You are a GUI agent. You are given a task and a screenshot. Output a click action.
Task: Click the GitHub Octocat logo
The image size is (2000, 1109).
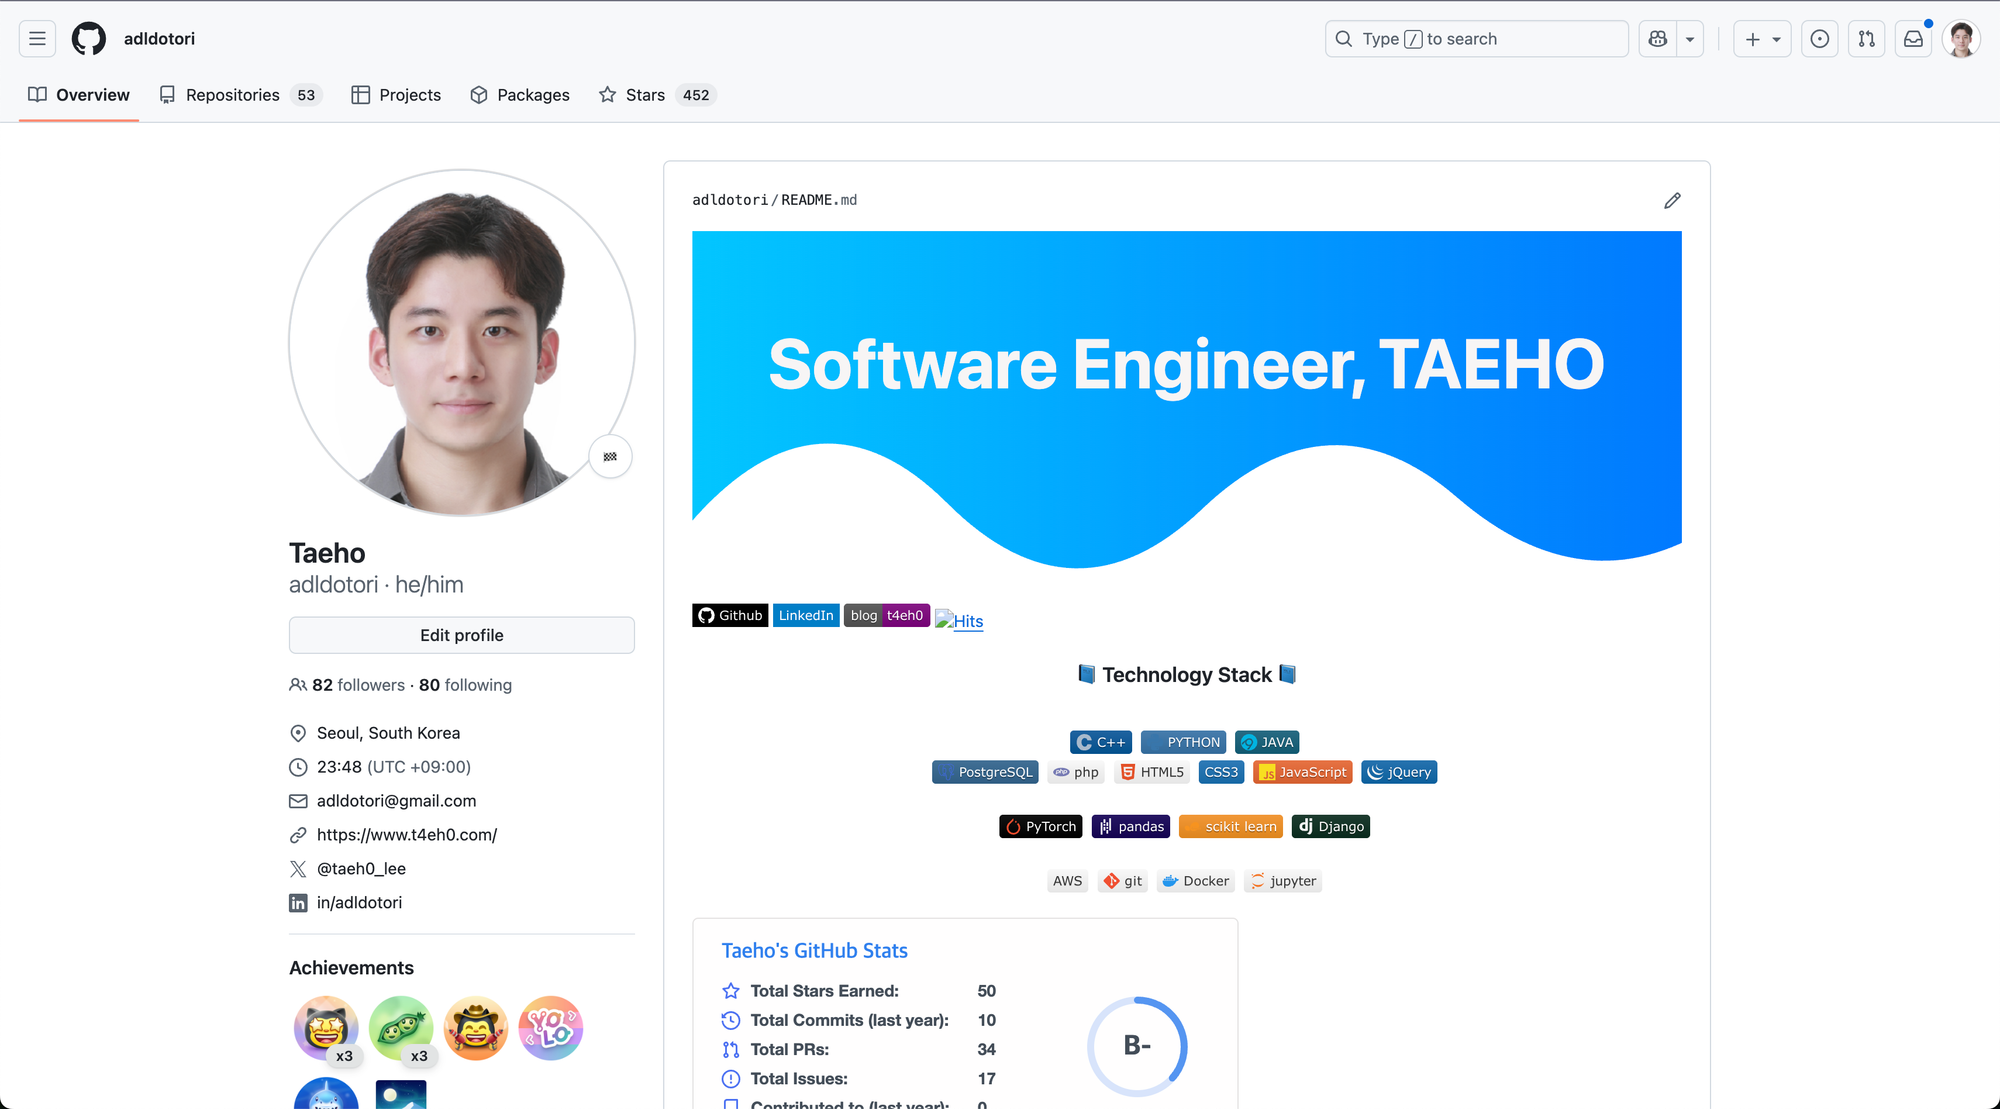pos(89,39)
